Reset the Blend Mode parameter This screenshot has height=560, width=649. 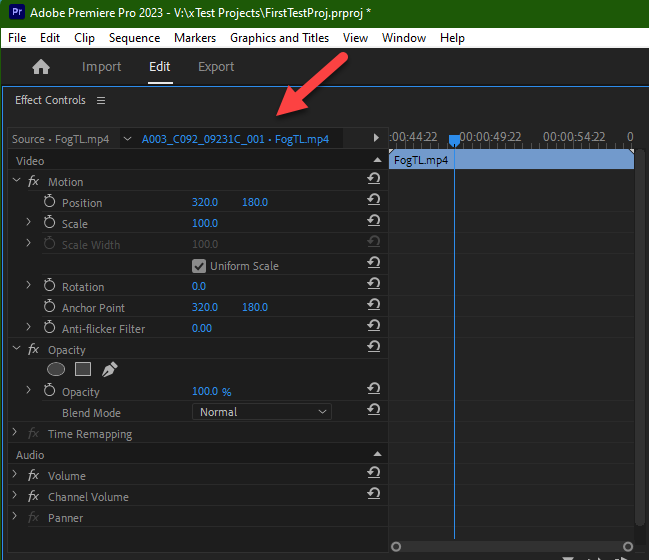pyautogui.click(x=374, y=410)
